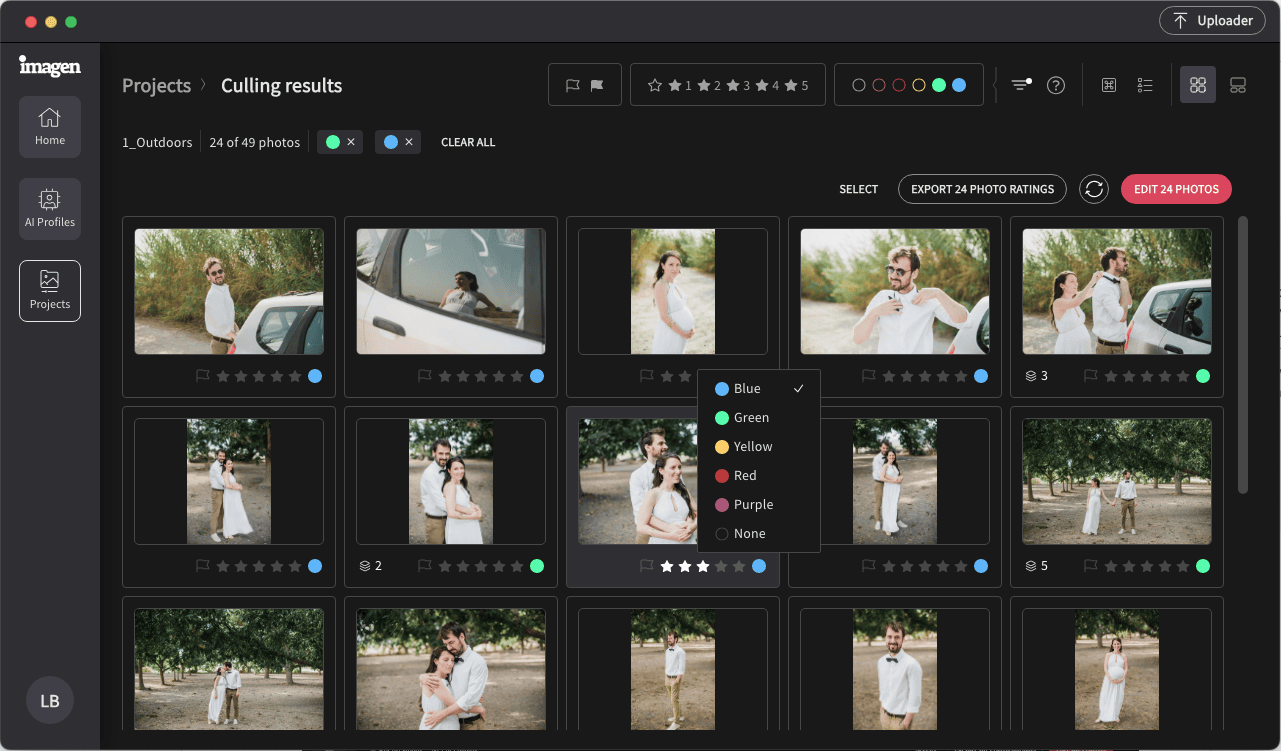Image resolution: width=1281 pixels, height=751 pixels.
Task: Open the filter options icon in the toolbar
Action: (x=1020, y=85)
